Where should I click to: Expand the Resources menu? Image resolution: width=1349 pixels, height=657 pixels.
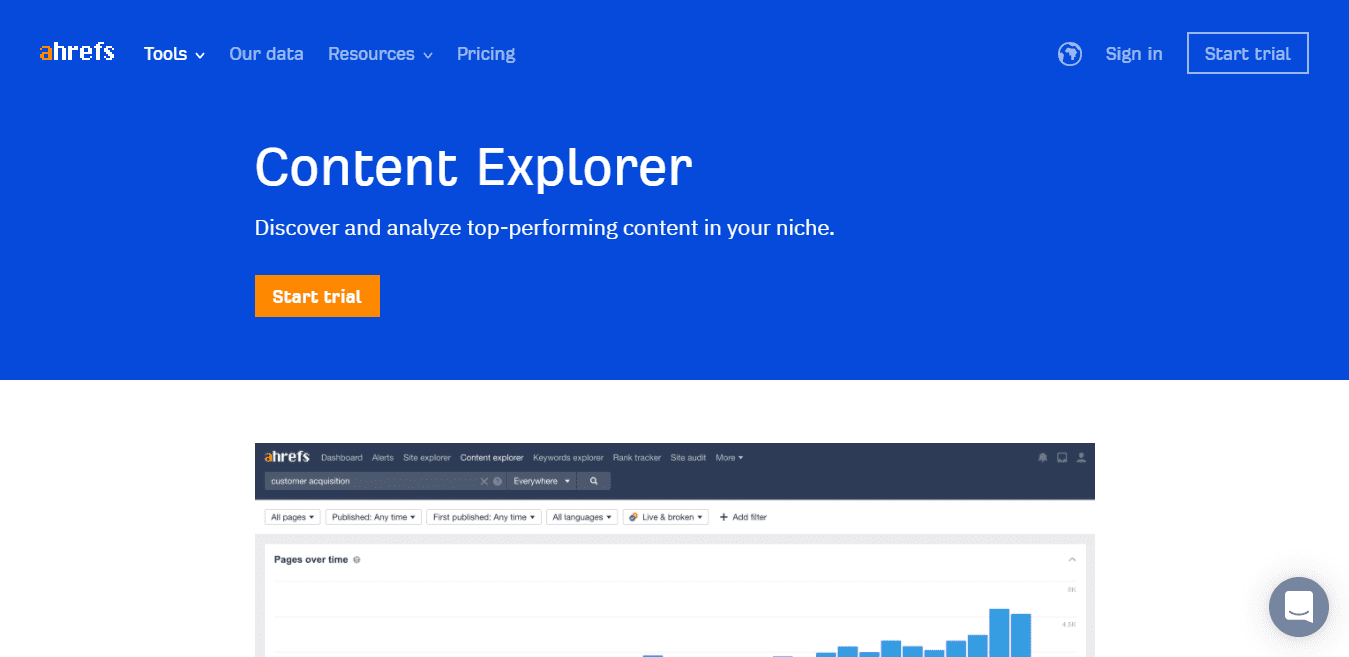click(380, 54)
